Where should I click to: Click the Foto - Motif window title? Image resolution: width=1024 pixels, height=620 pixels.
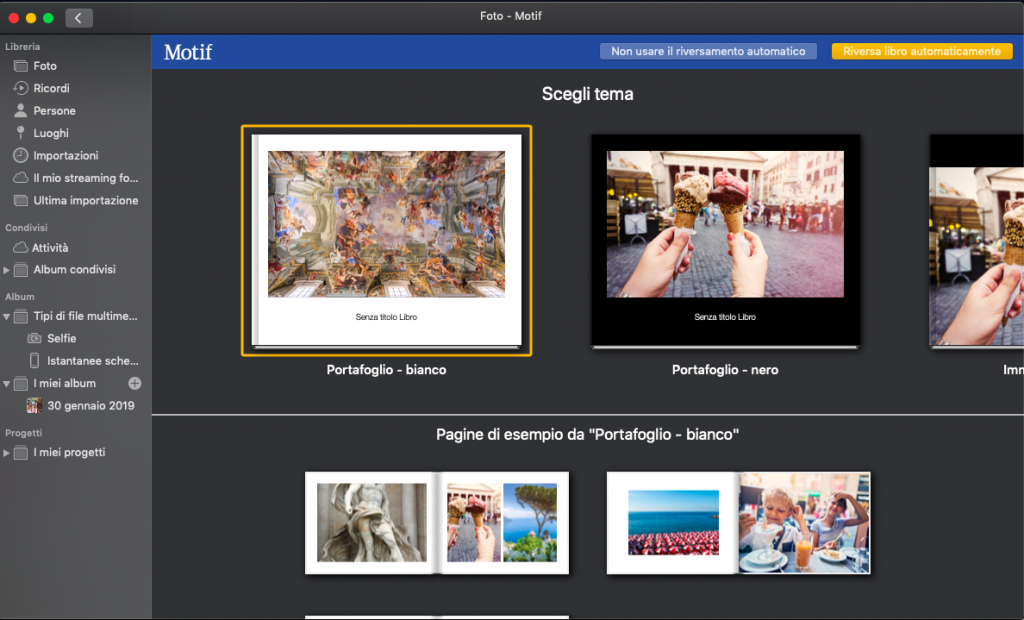tap(511, 16)
